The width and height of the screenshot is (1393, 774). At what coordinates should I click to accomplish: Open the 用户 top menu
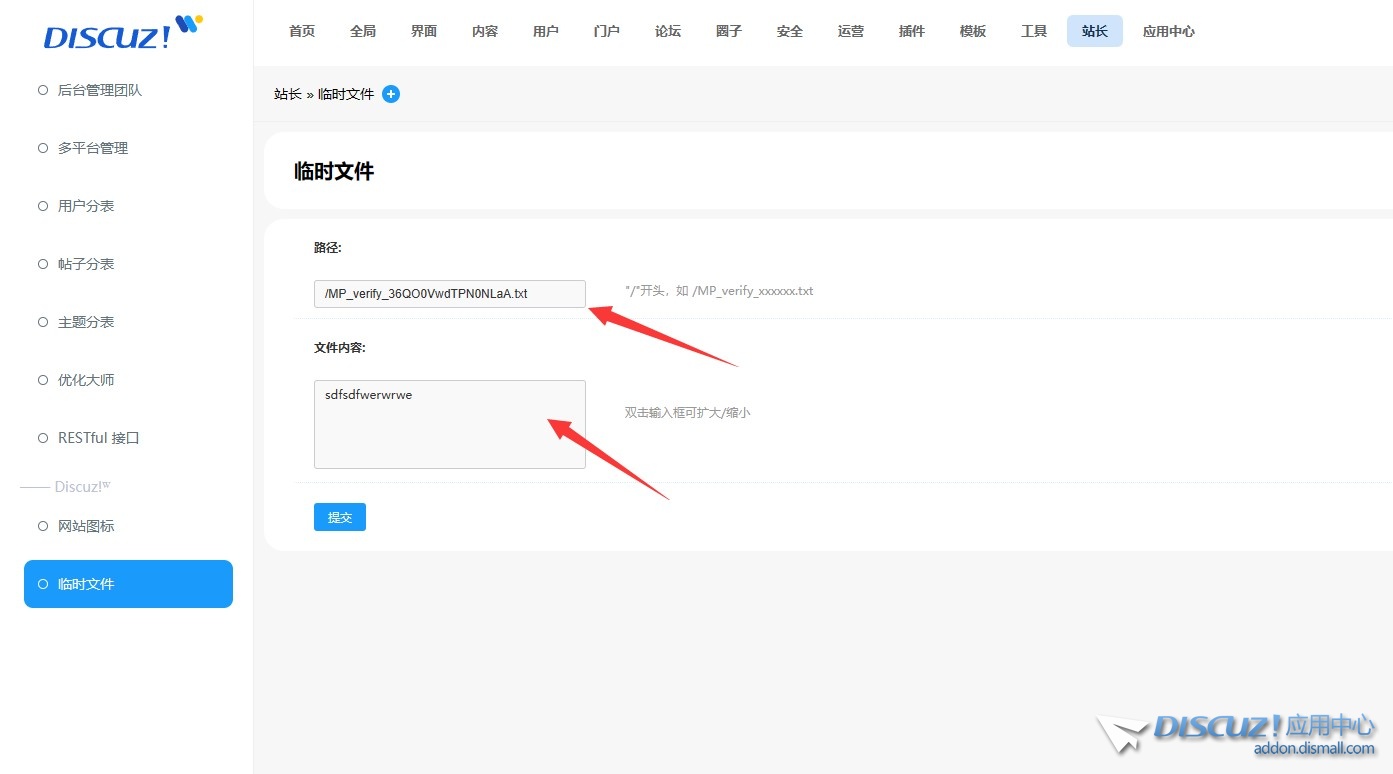[x=546, y=31]
